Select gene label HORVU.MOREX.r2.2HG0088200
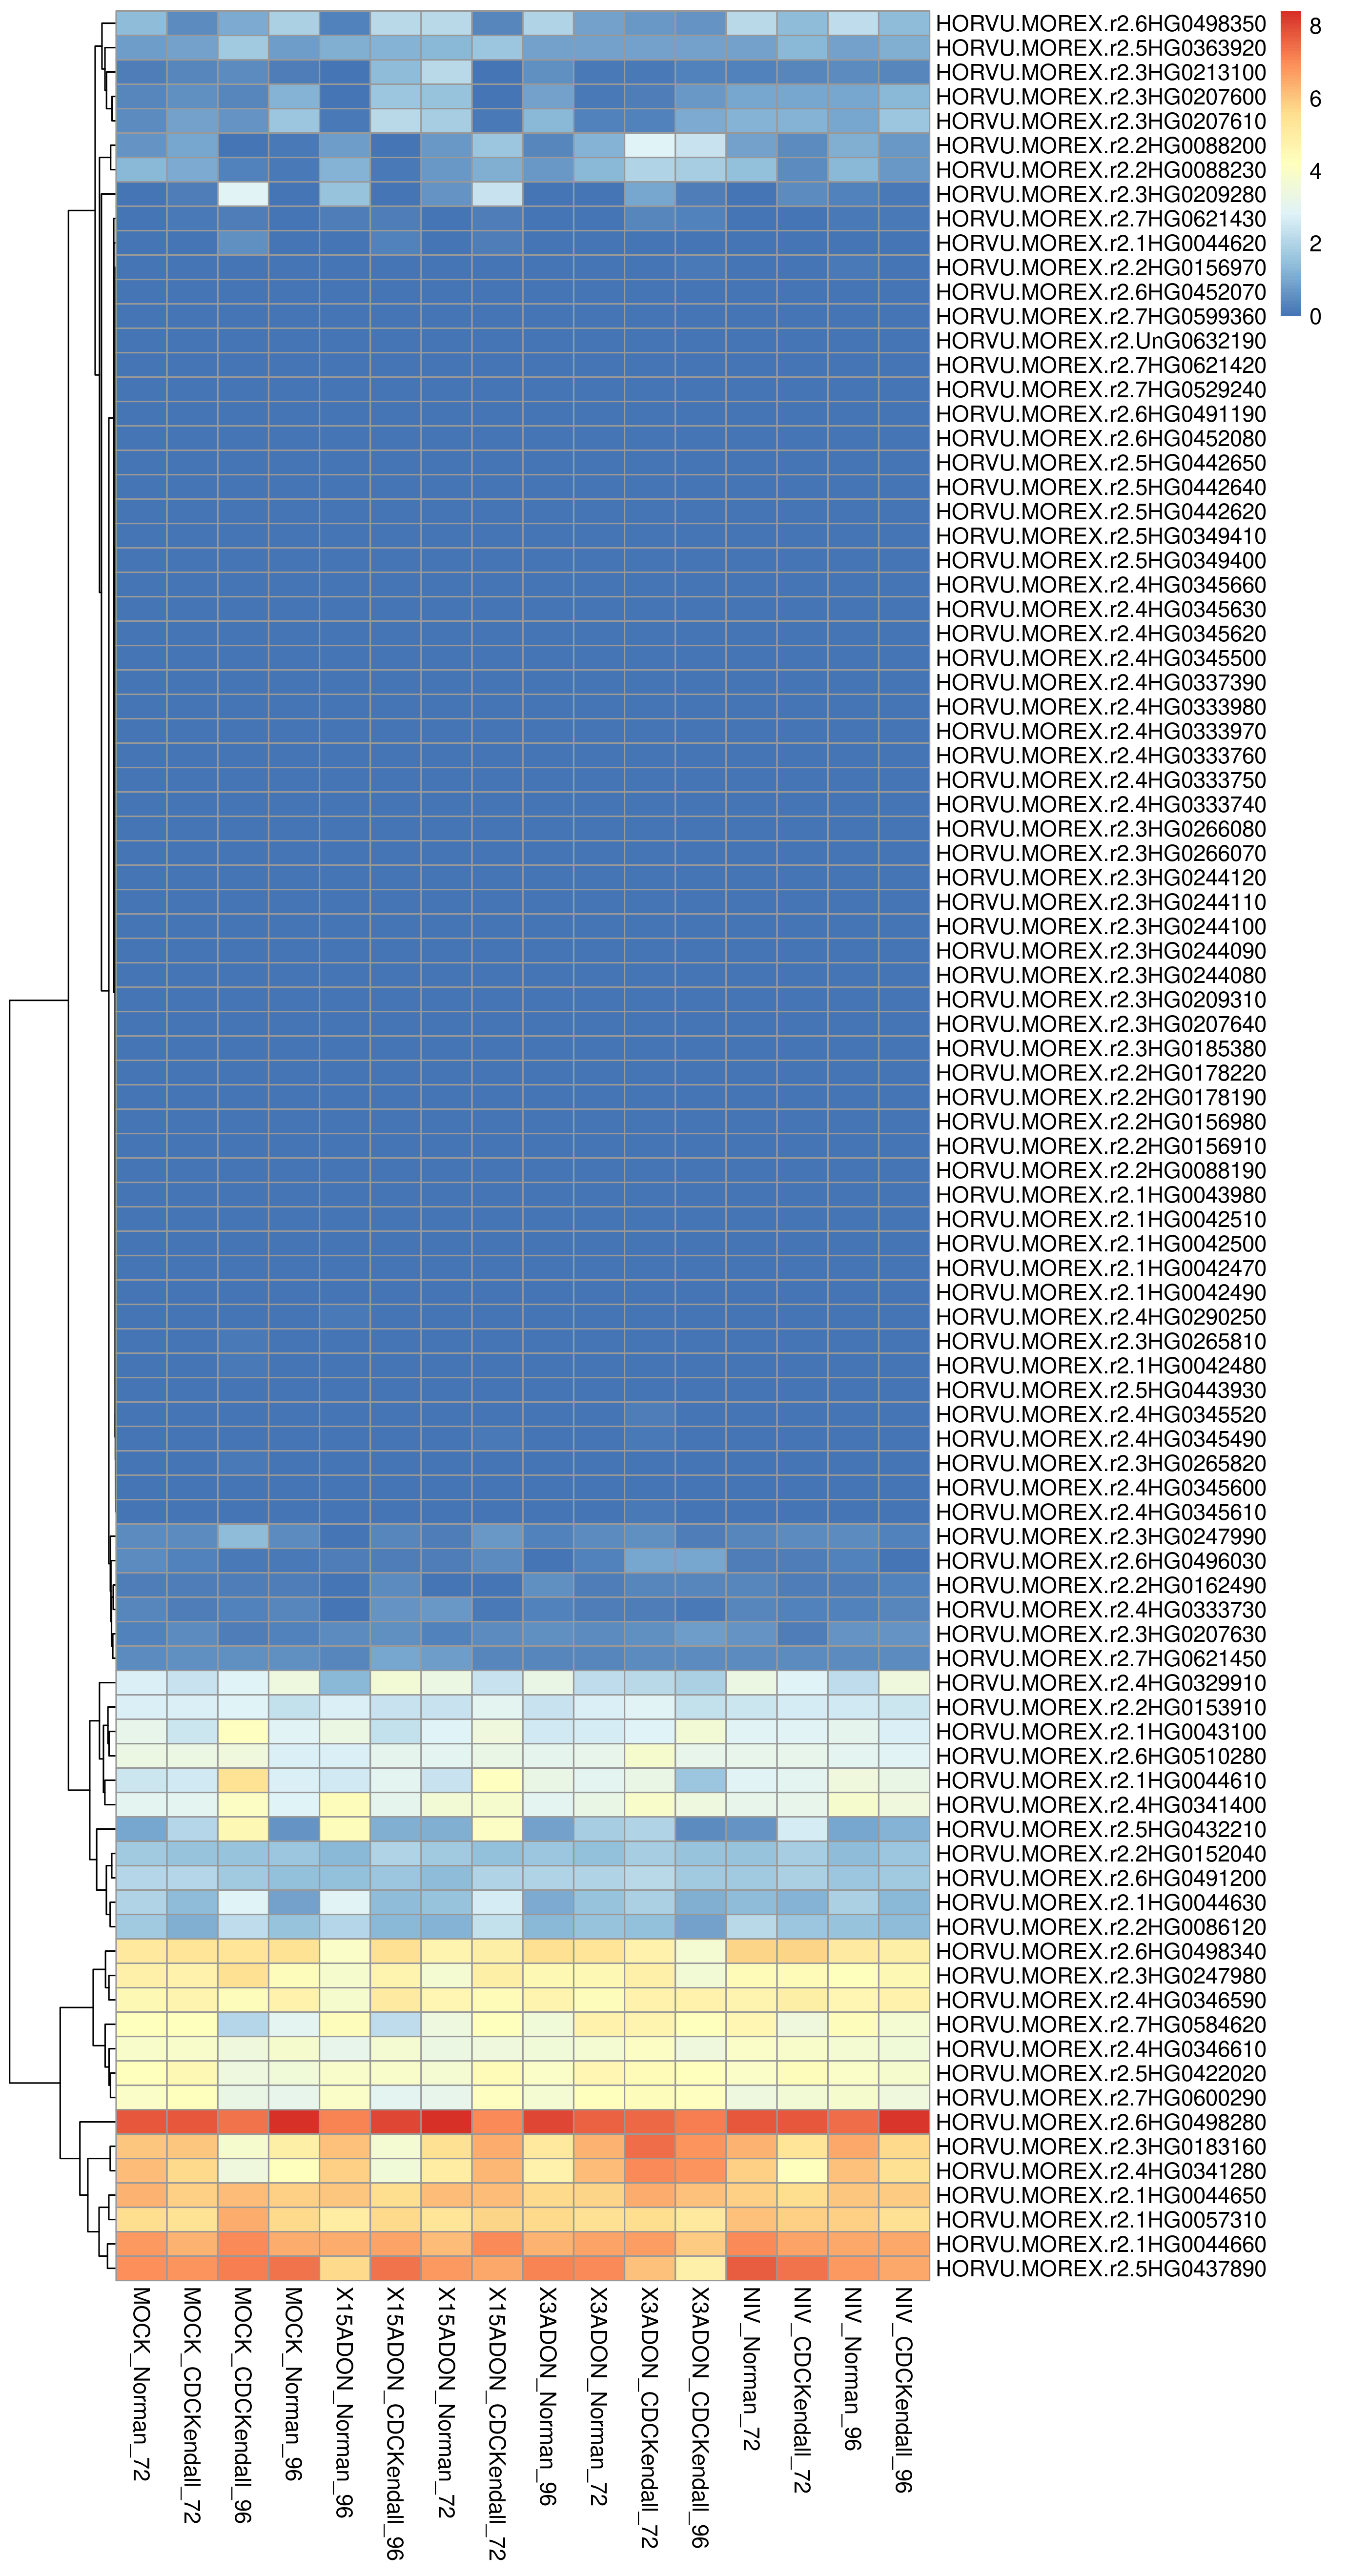1349x2576 pixels. pos(1101,146)
